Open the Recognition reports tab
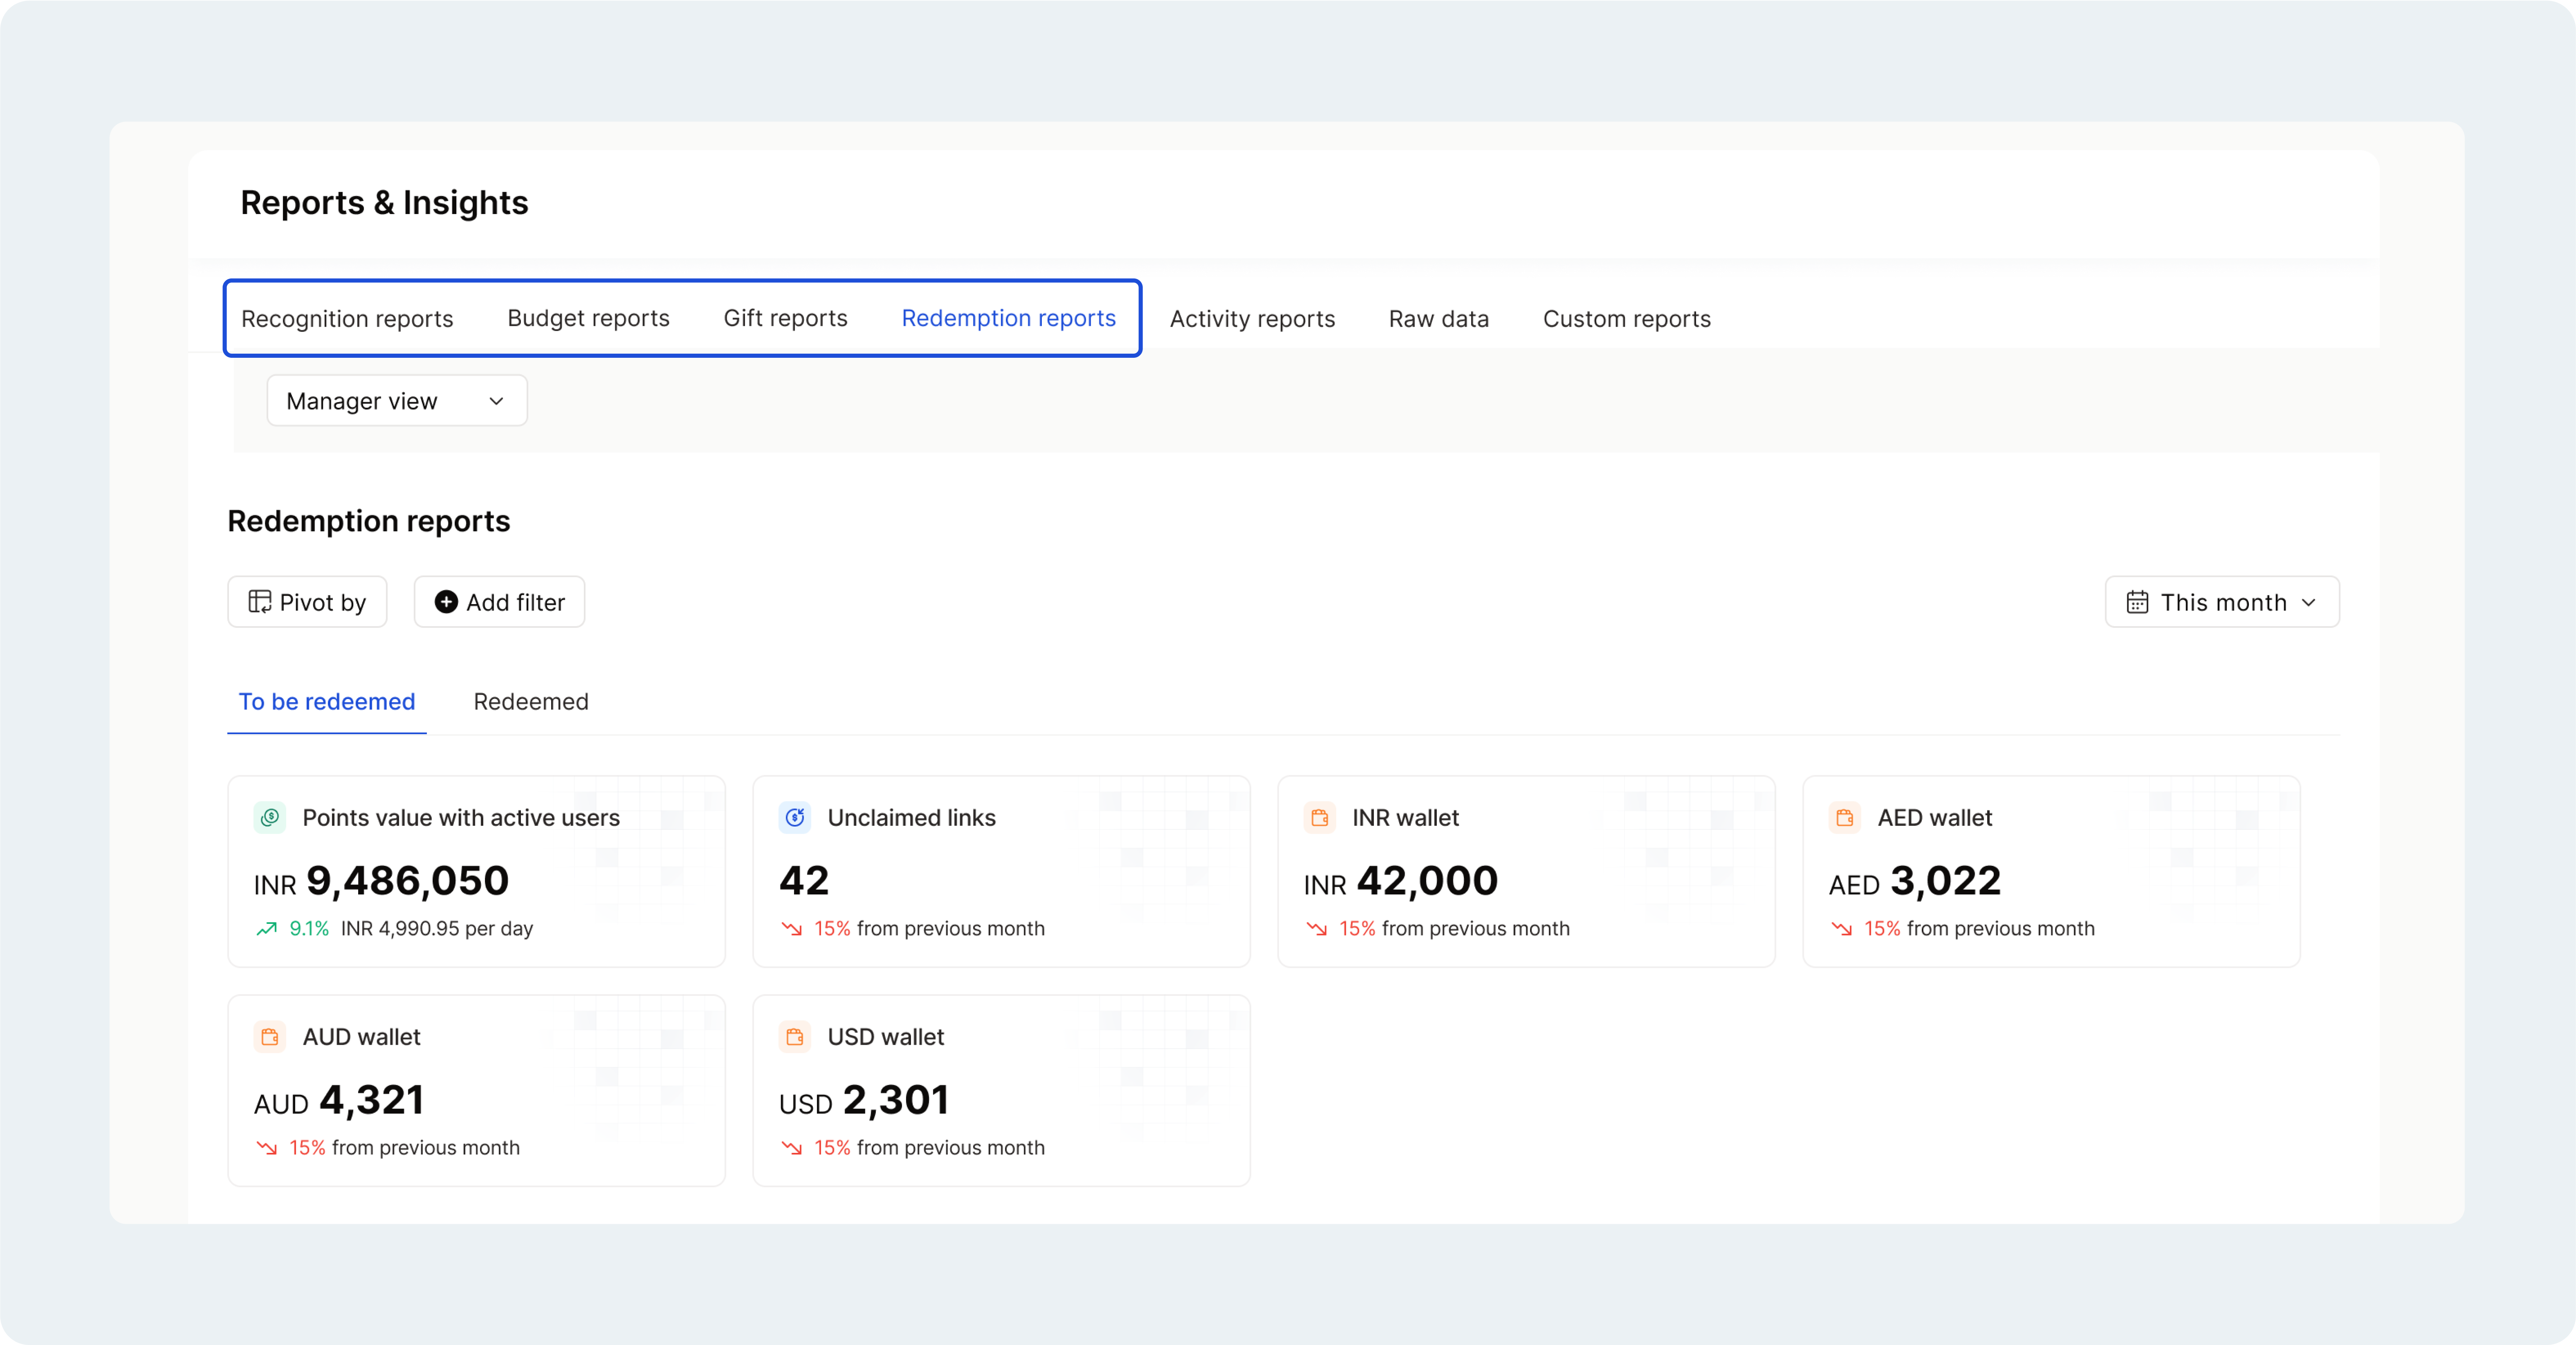This screenshot has height=1345, width=2576. [x=347, y=319]
